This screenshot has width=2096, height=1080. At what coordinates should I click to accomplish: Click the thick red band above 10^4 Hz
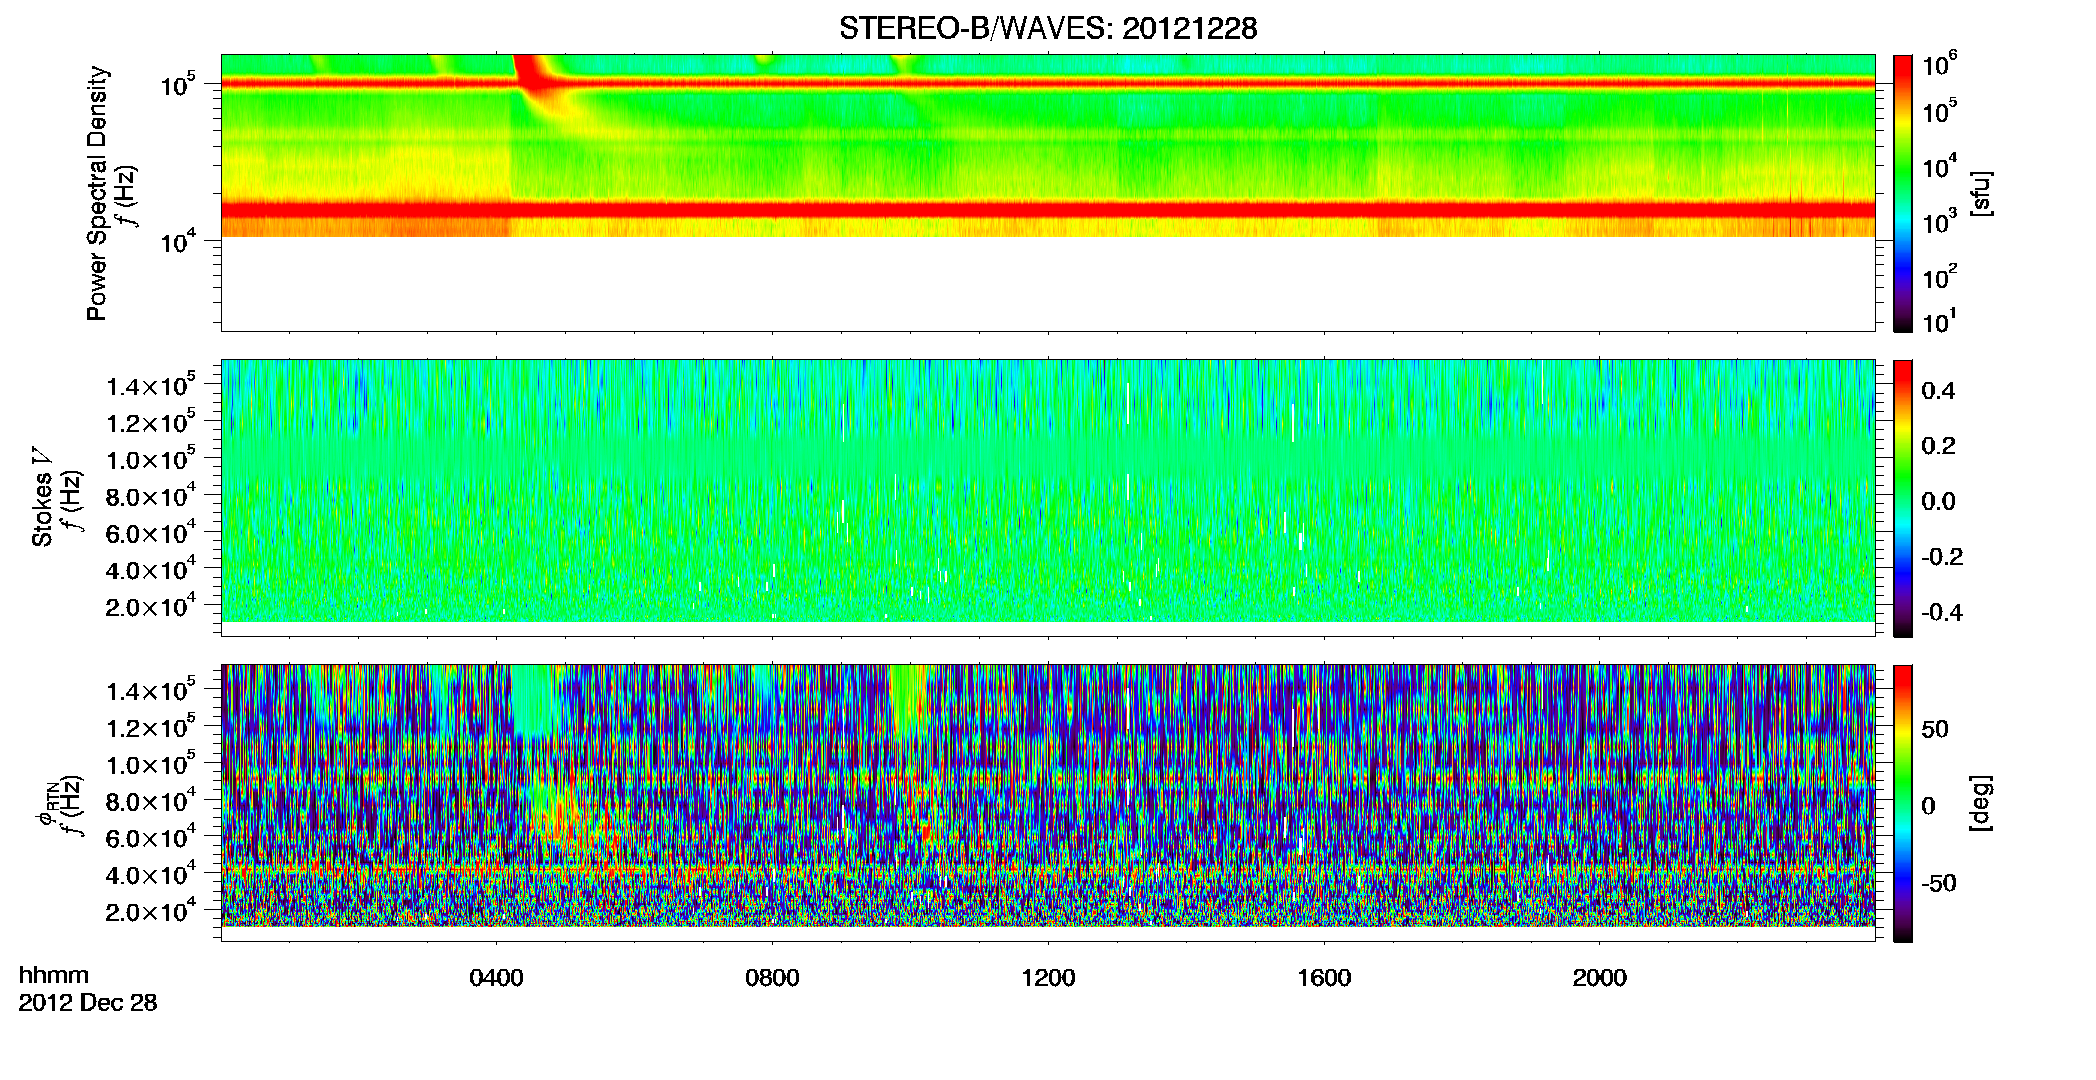(1048, 209)
